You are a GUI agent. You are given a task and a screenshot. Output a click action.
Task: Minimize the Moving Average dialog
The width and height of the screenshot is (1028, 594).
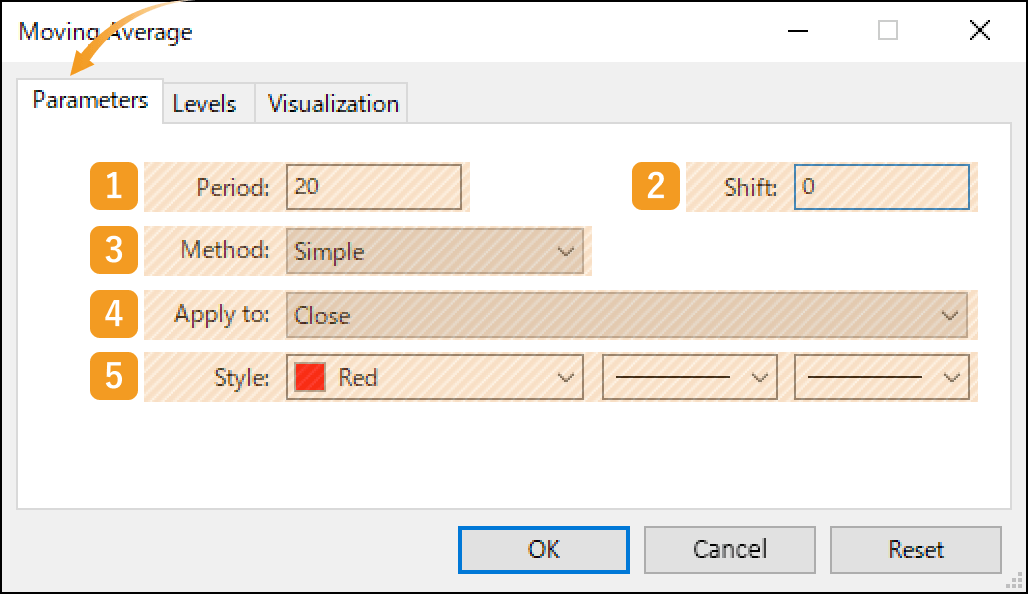(798, 30)
